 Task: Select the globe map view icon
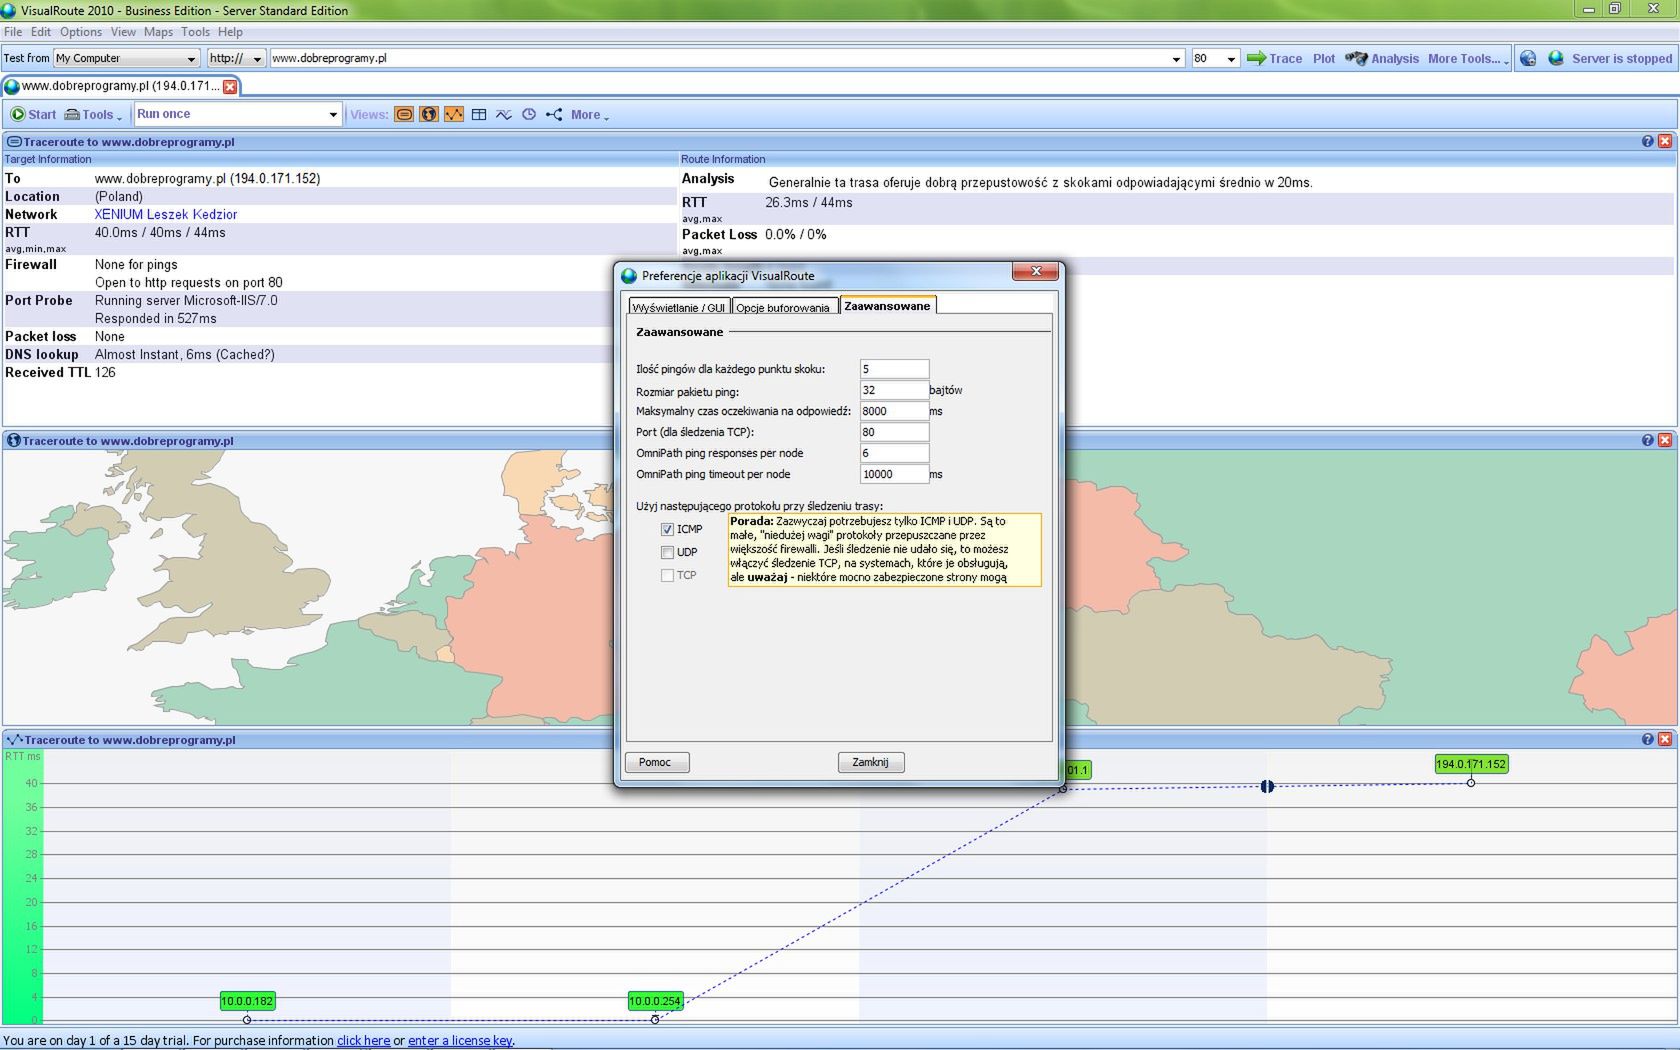click(429, 115)
